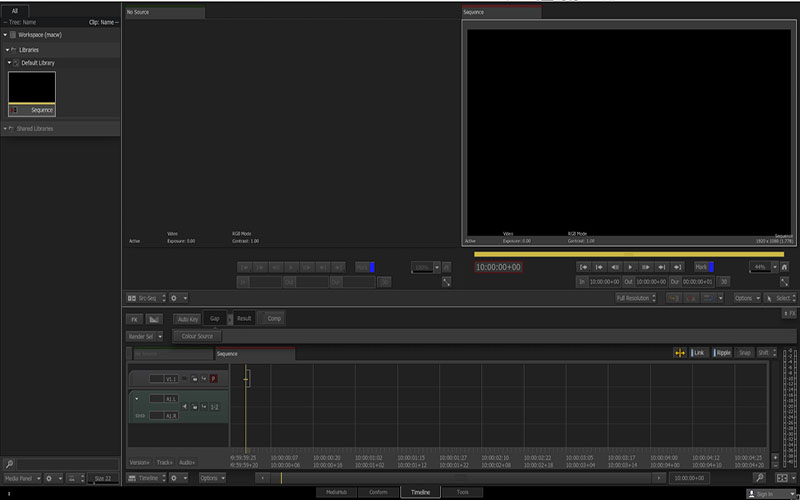Select the Sequence thumbnail in Default Library
The width and height of the screenshot is (800, 500).
[x=32, y=94]
